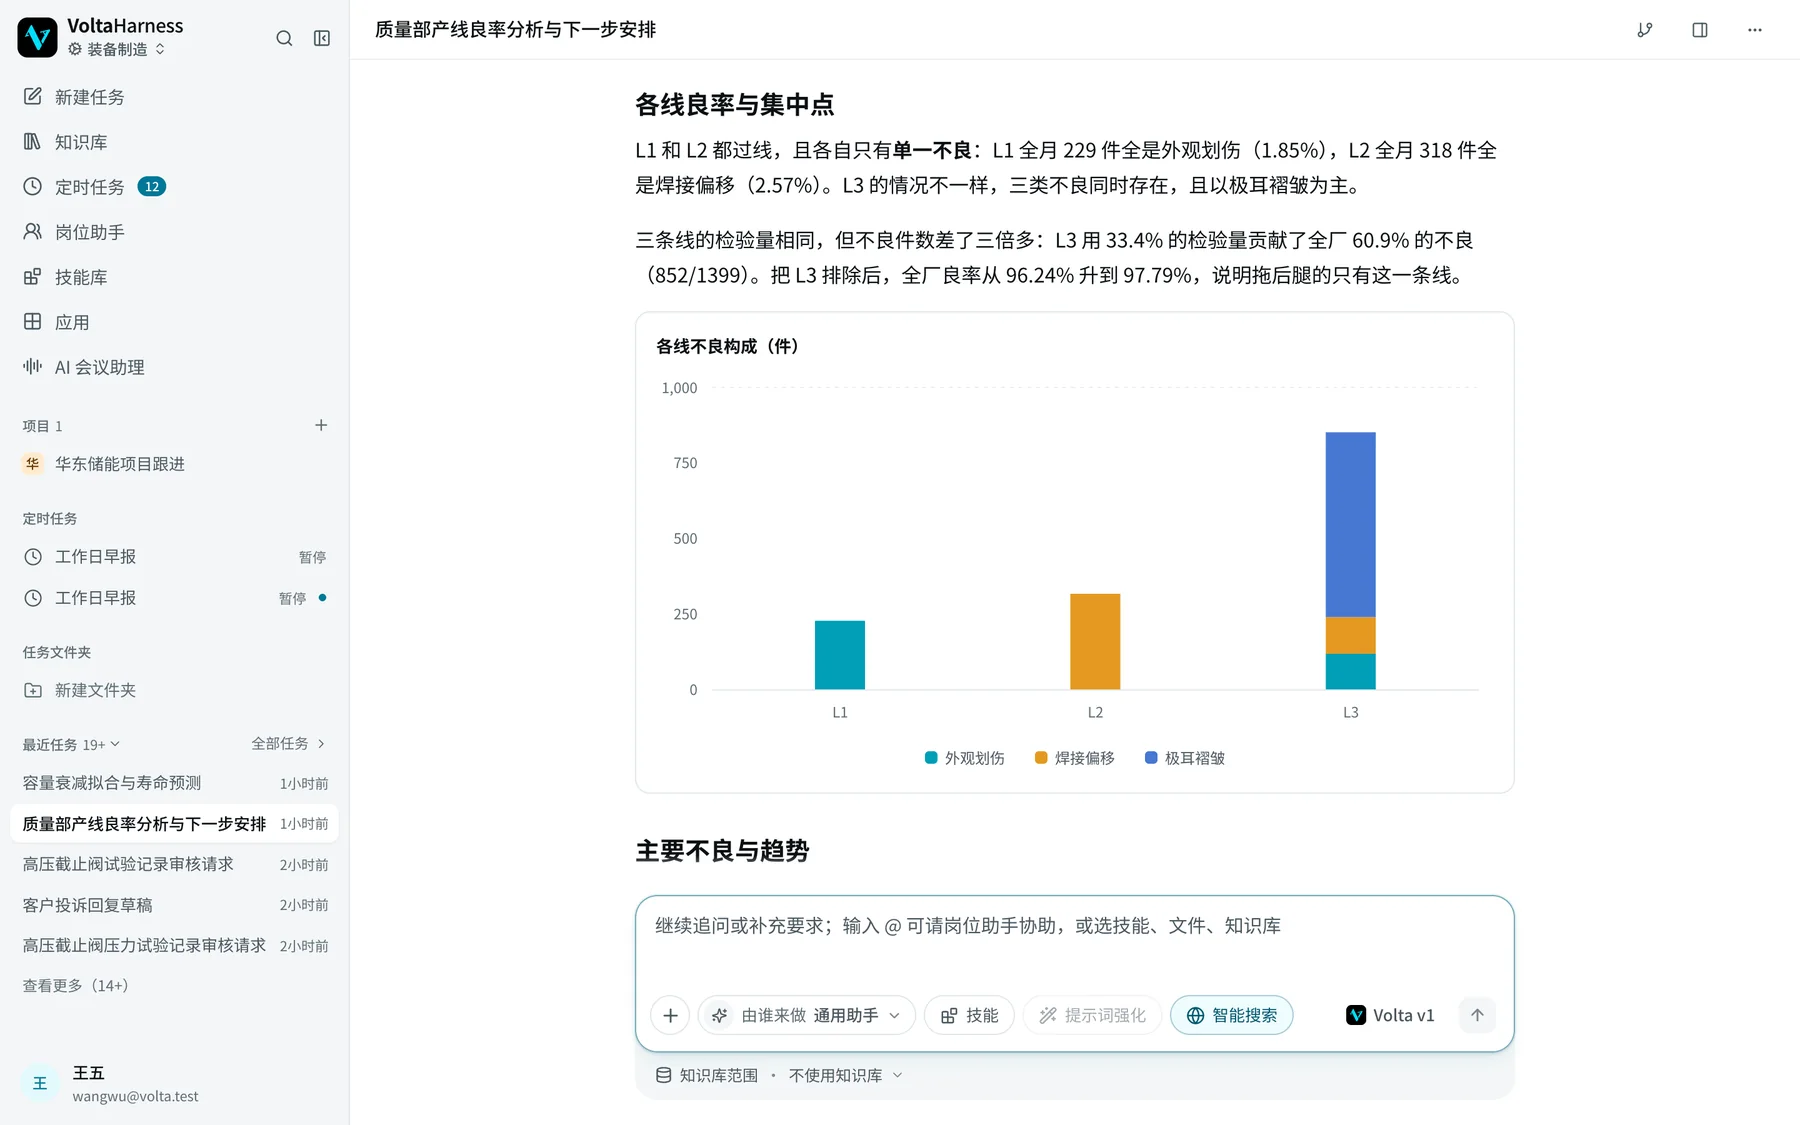Click the plus icon next to 项目
1800x1125 pixels.
[x=321, y=425]
